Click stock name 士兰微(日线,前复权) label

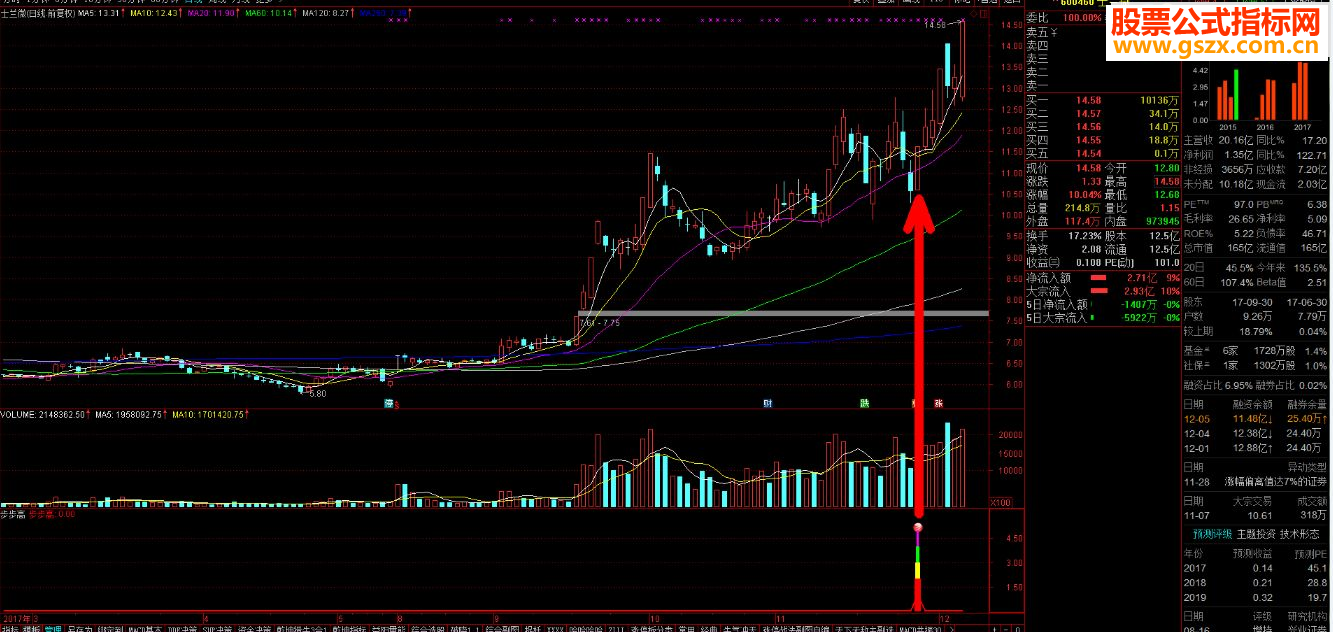38,14
